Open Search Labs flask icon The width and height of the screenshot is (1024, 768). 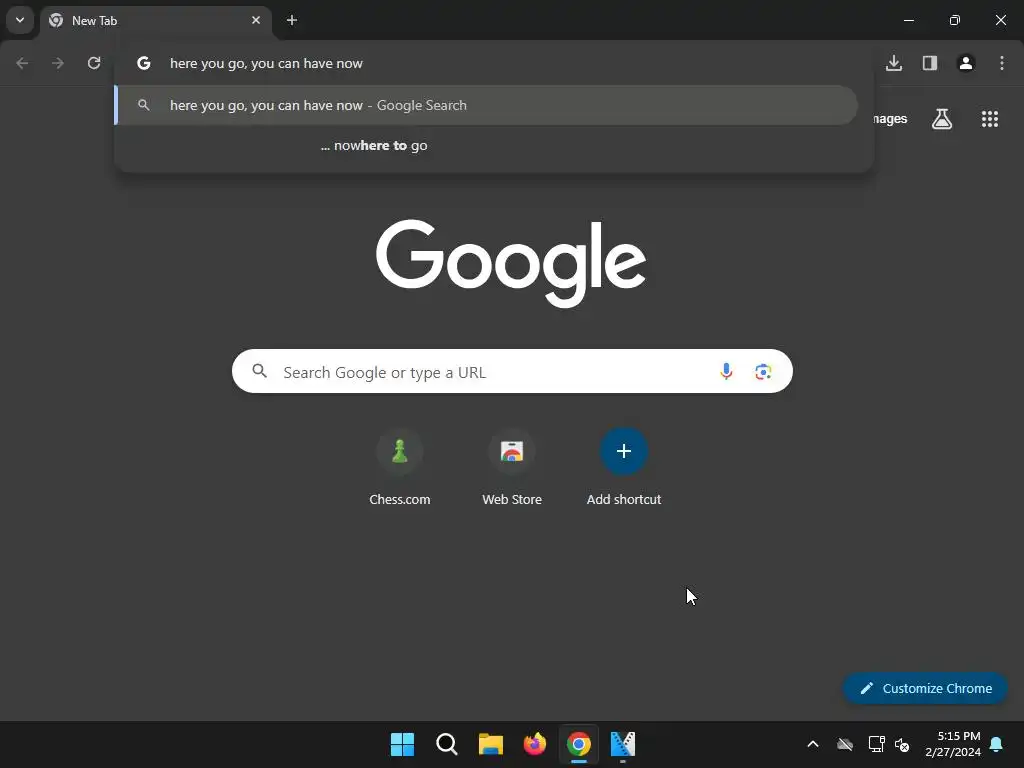tap(942, 119)
